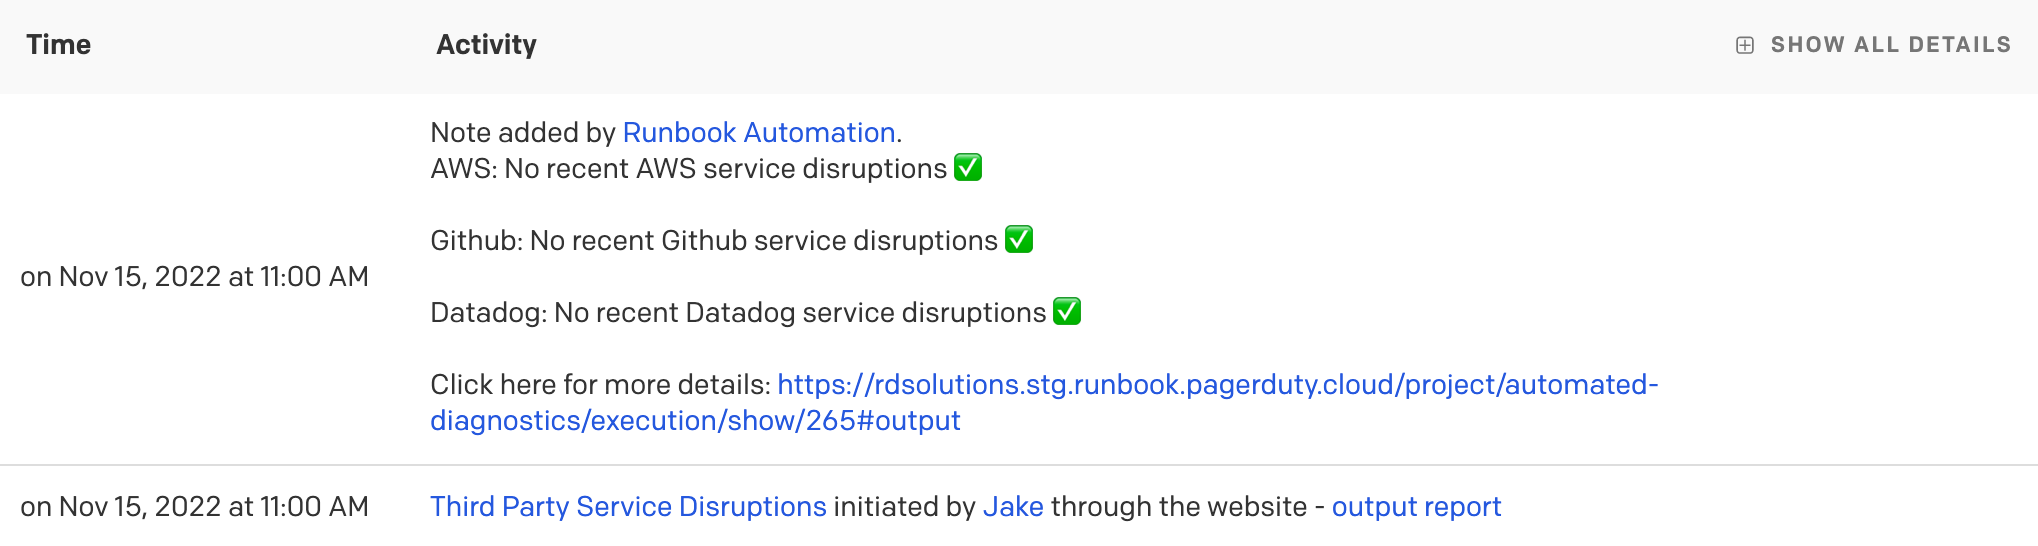Click the 'Note added by' text
The image size is (2038, 546).
click(523, 133)
